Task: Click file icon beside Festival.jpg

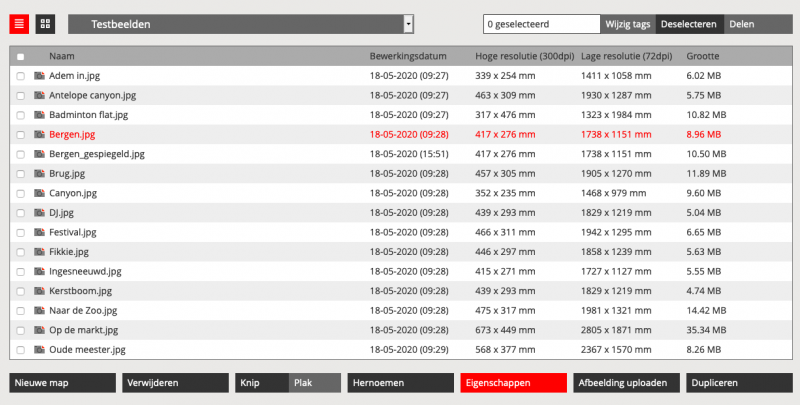Action: coord(39,232)
